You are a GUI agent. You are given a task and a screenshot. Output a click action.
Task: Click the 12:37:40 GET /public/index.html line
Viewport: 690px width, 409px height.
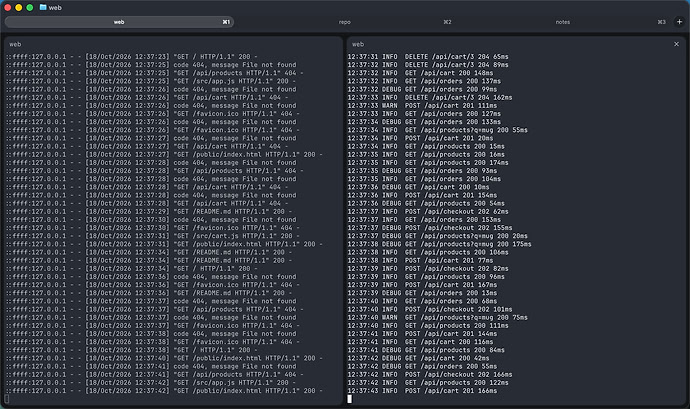pos(164,358)
